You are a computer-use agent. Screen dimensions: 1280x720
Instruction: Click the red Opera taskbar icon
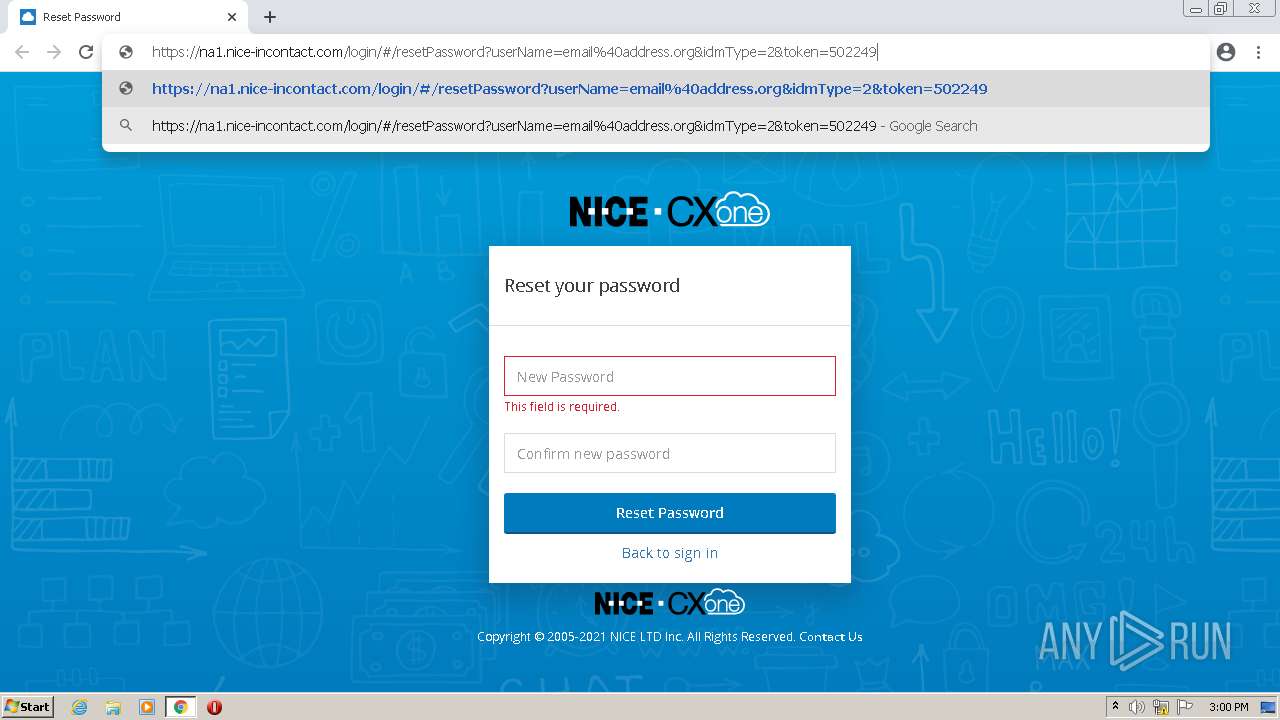(214, 707)
